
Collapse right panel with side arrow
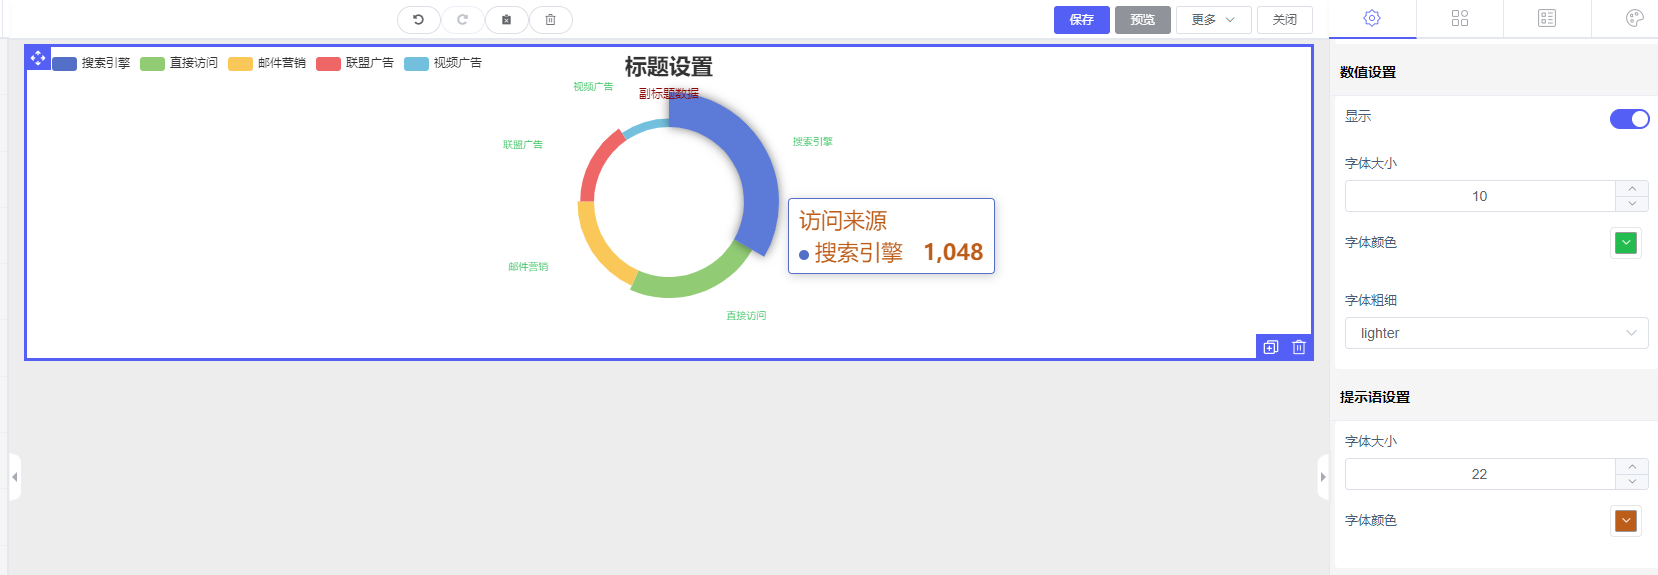[x=1323, y=477]
